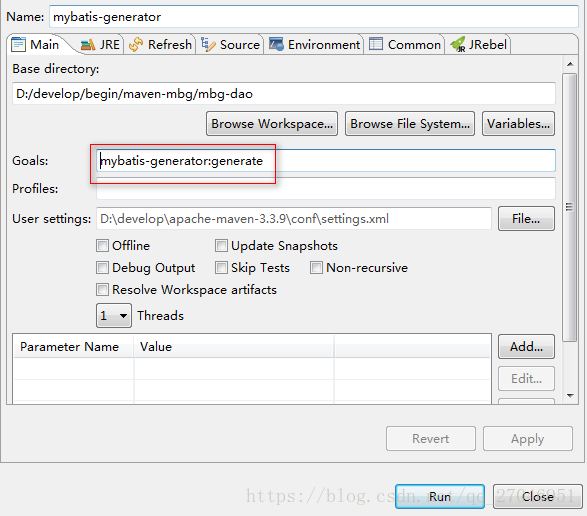The image size is (587, 516).
Task: Switch to the Refresh tab
Action: pyautogui.click(x=160, y=45)
